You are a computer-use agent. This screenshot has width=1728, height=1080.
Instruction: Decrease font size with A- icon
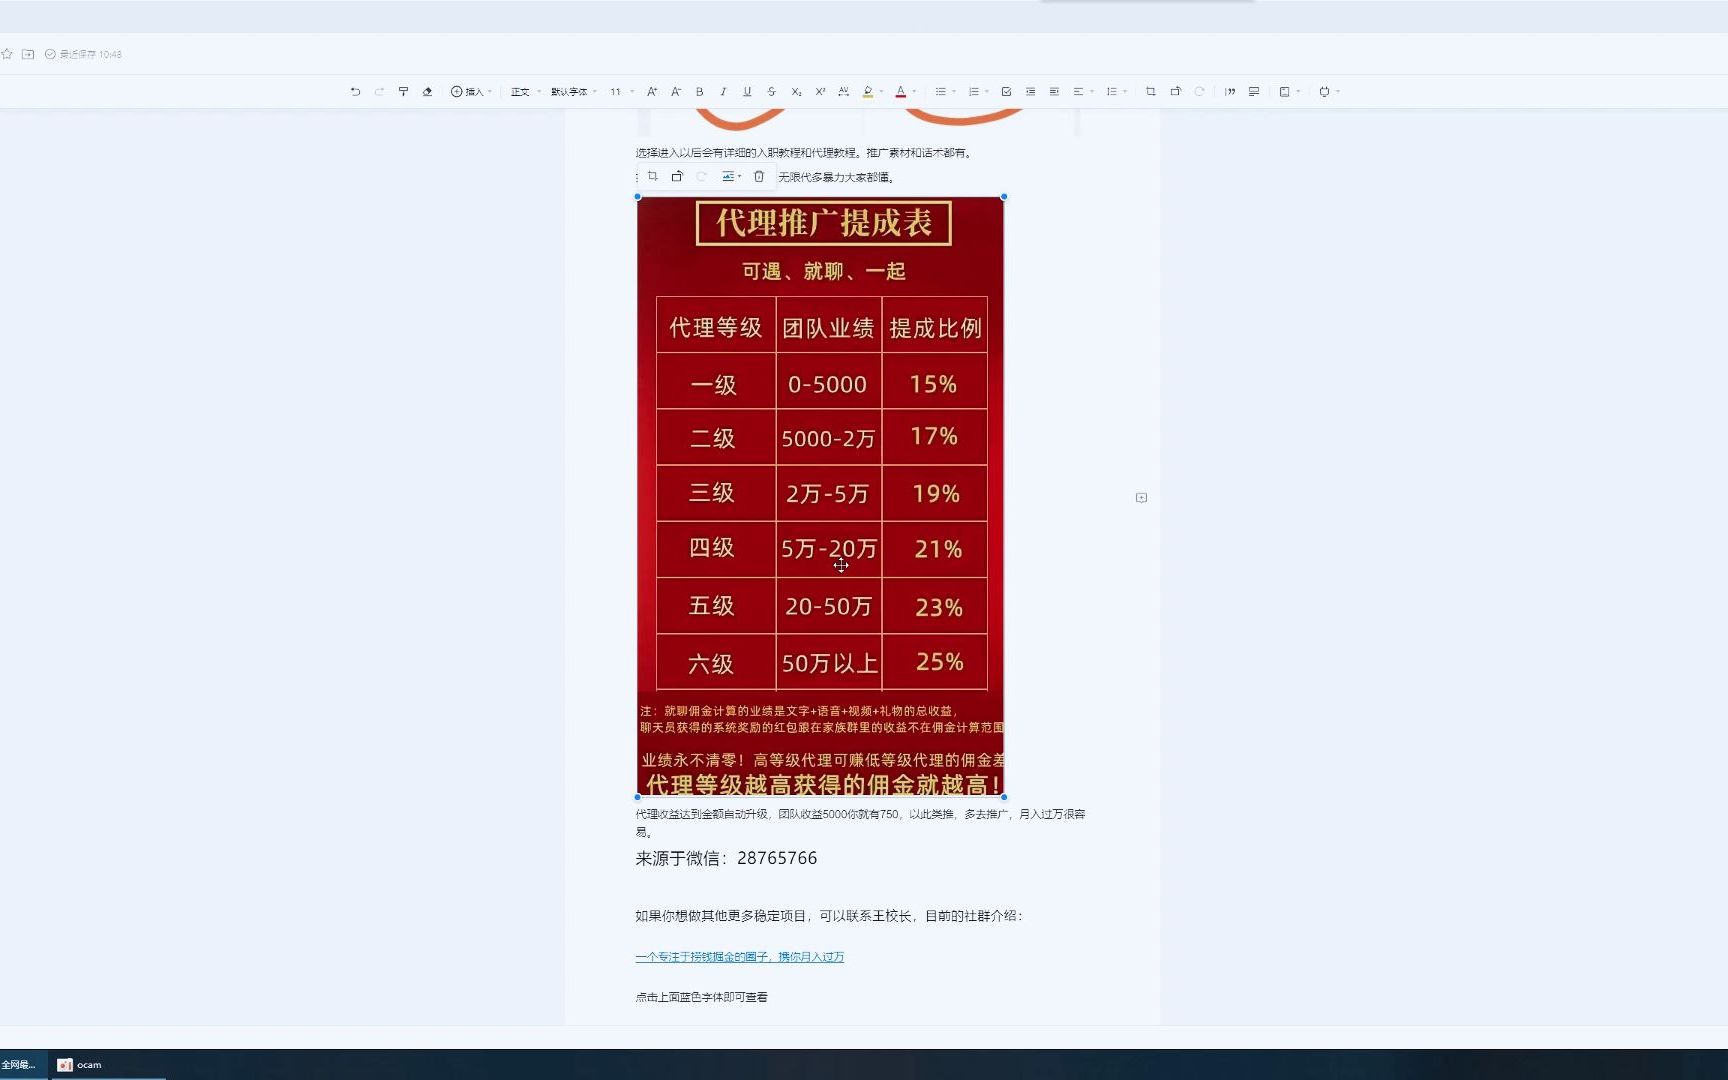tap(676, 91)
